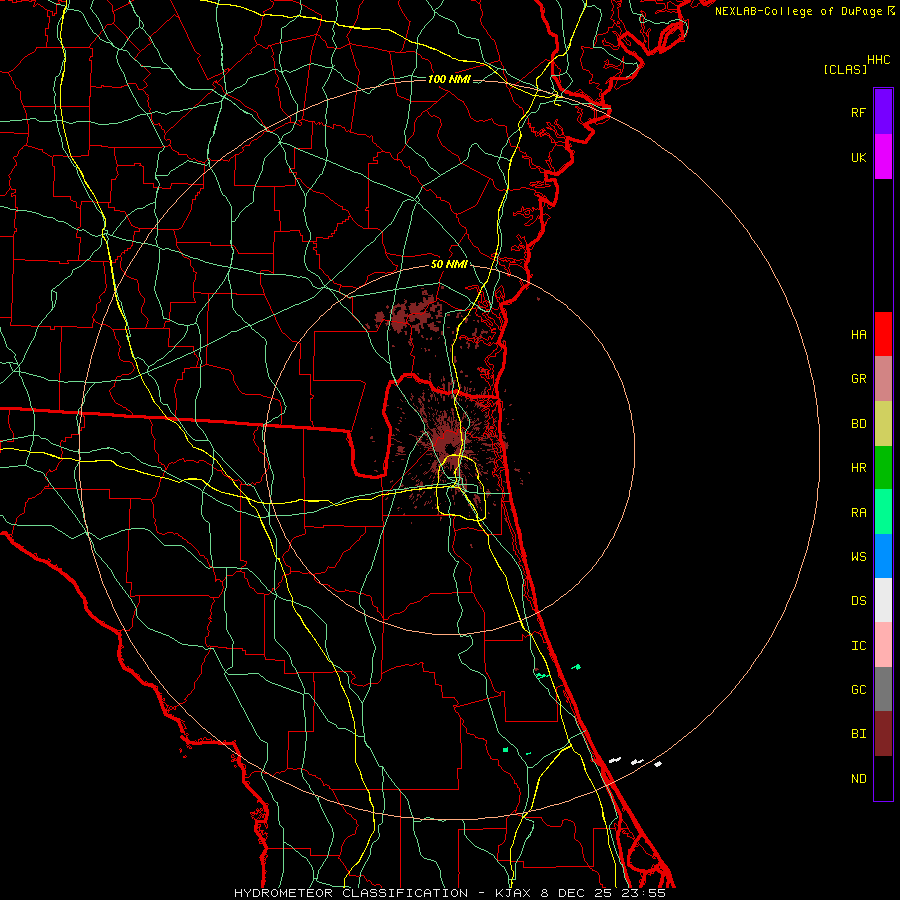Click the DS white legend swatch
Image resolution: width=900 pixels, height=900 pixels.
point(883,600)
